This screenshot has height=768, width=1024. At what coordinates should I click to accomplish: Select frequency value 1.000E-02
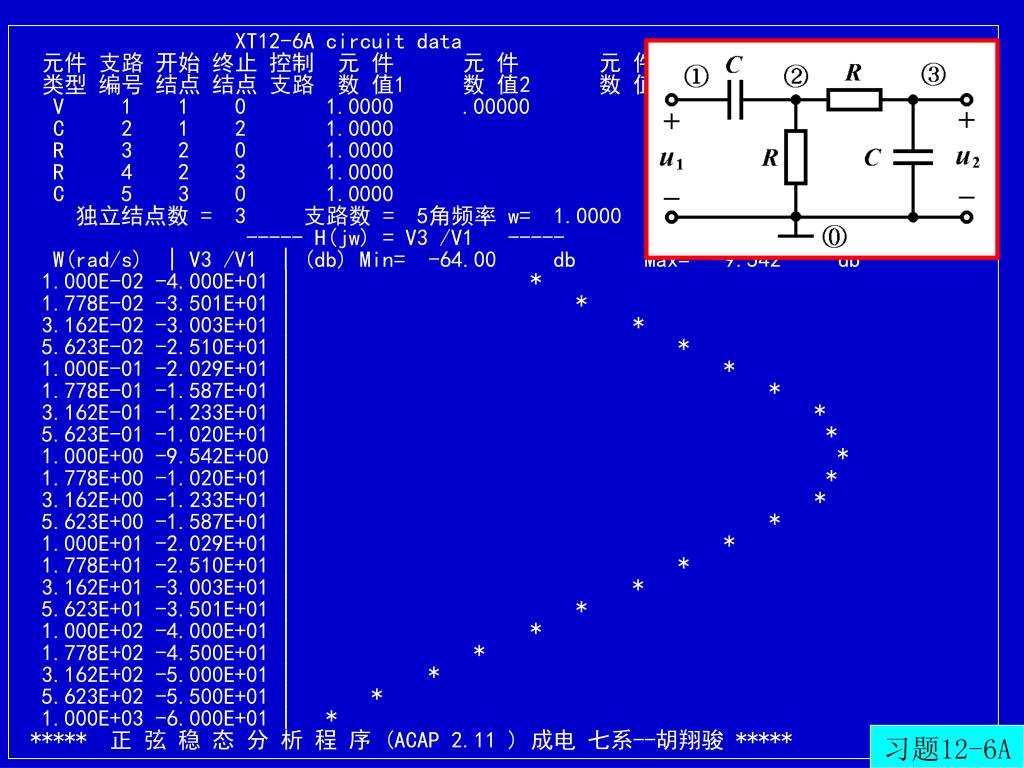pyautogui.click(x=92, y=281)
